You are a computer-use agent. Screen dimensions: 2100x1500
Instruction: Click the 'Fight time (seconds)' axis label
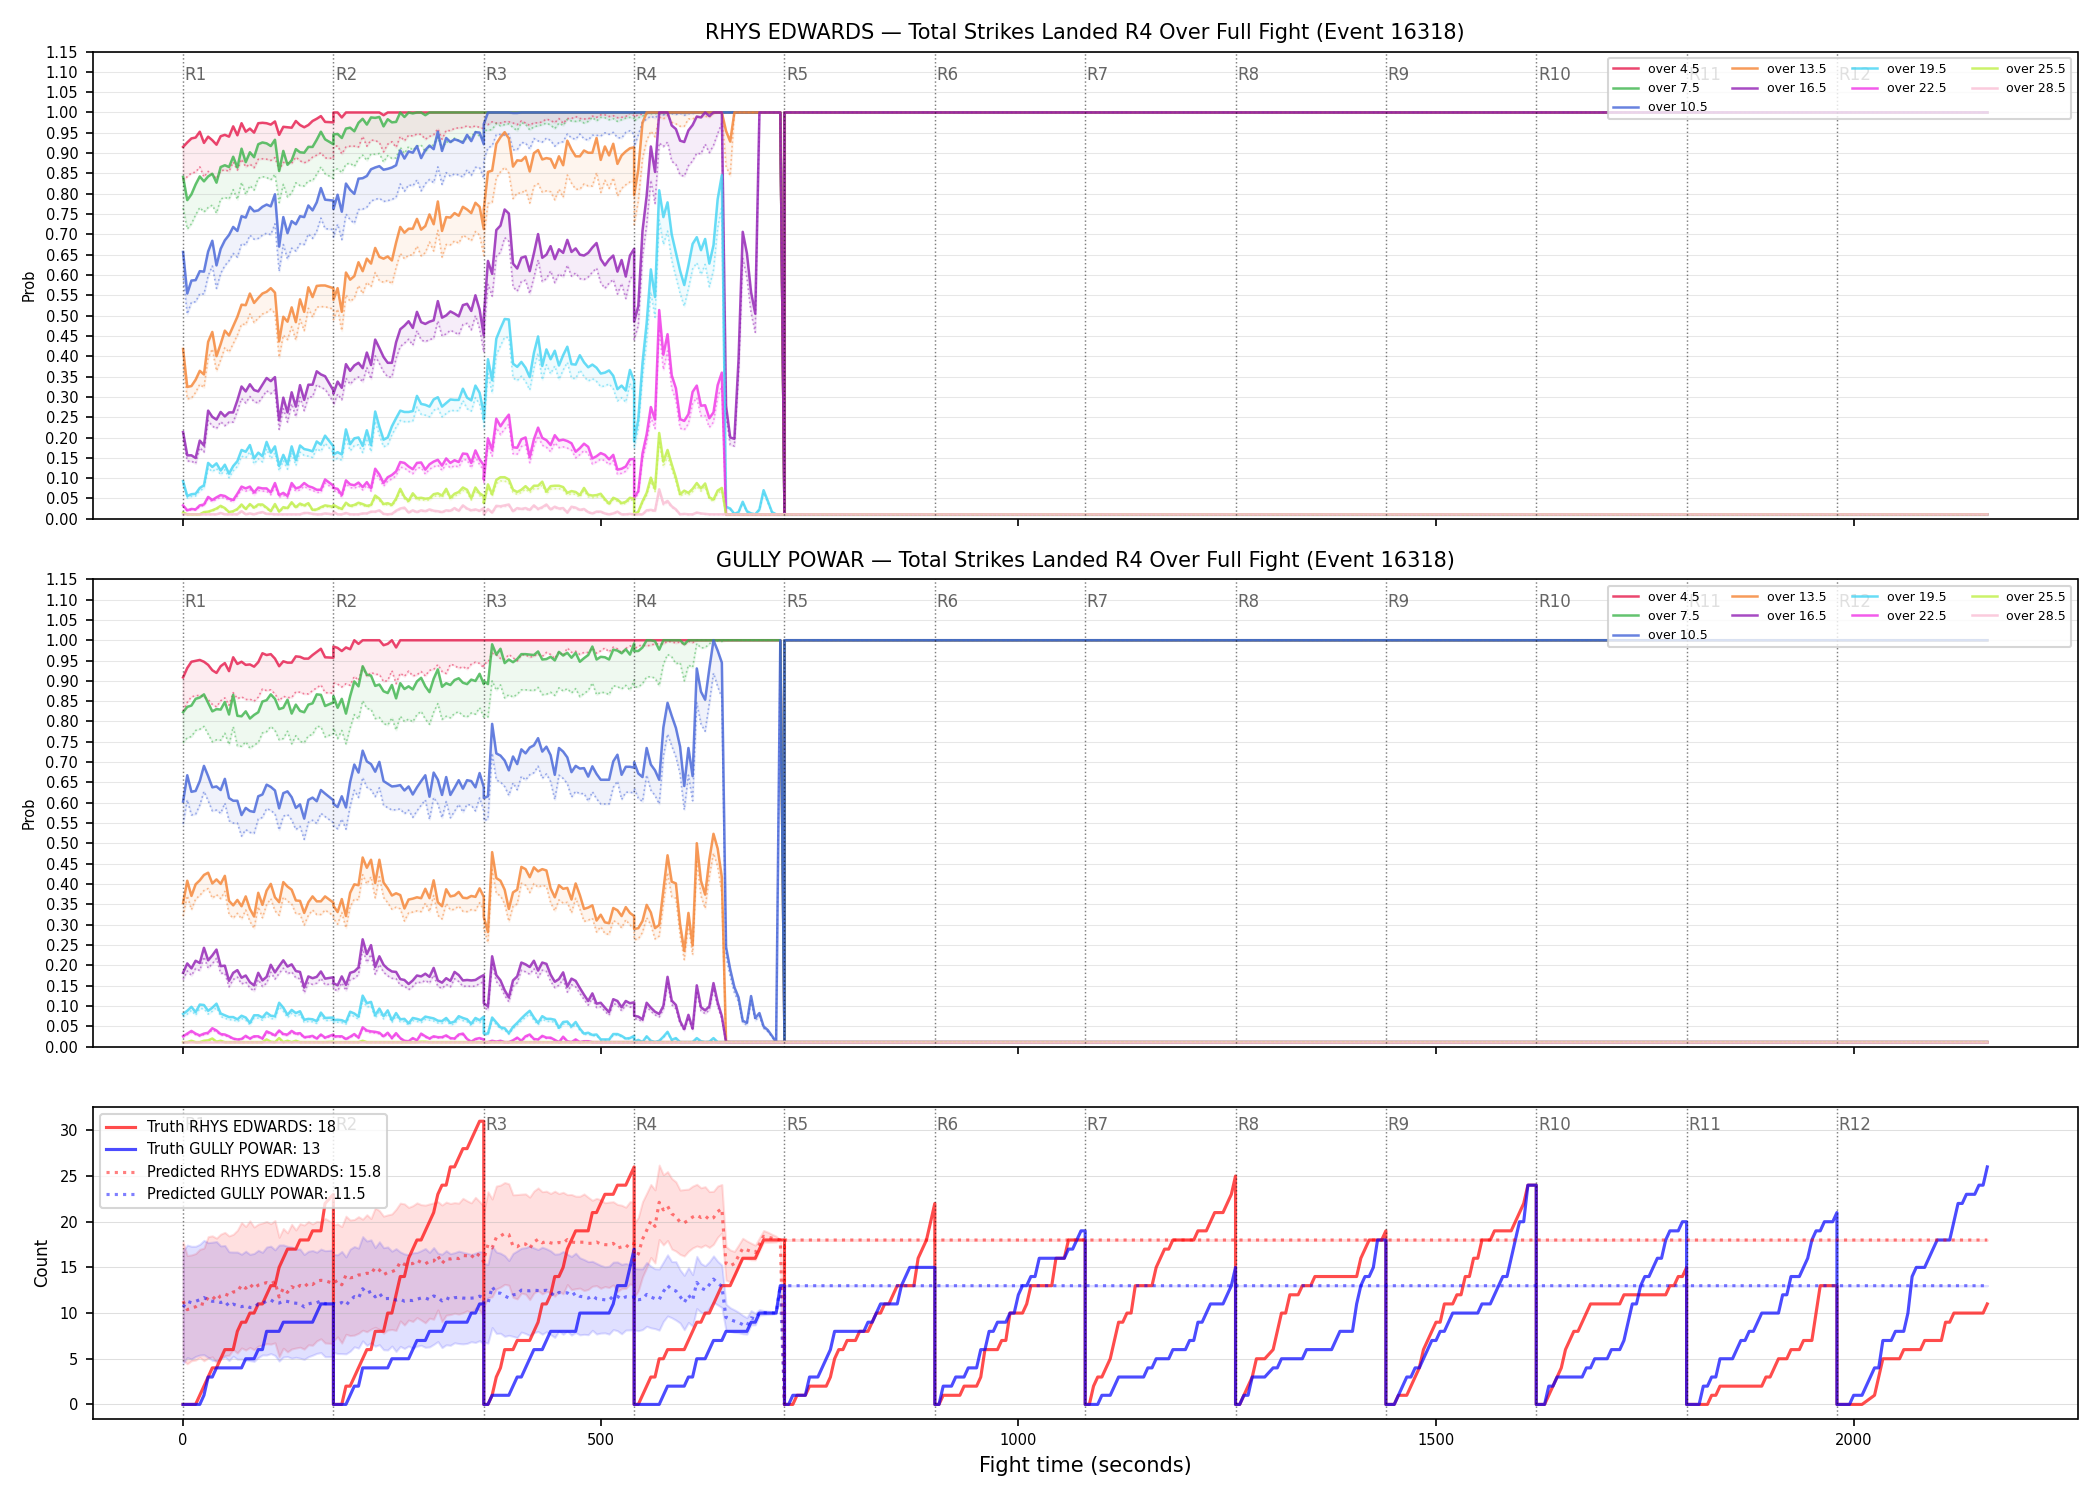tap(1085, 1465)
